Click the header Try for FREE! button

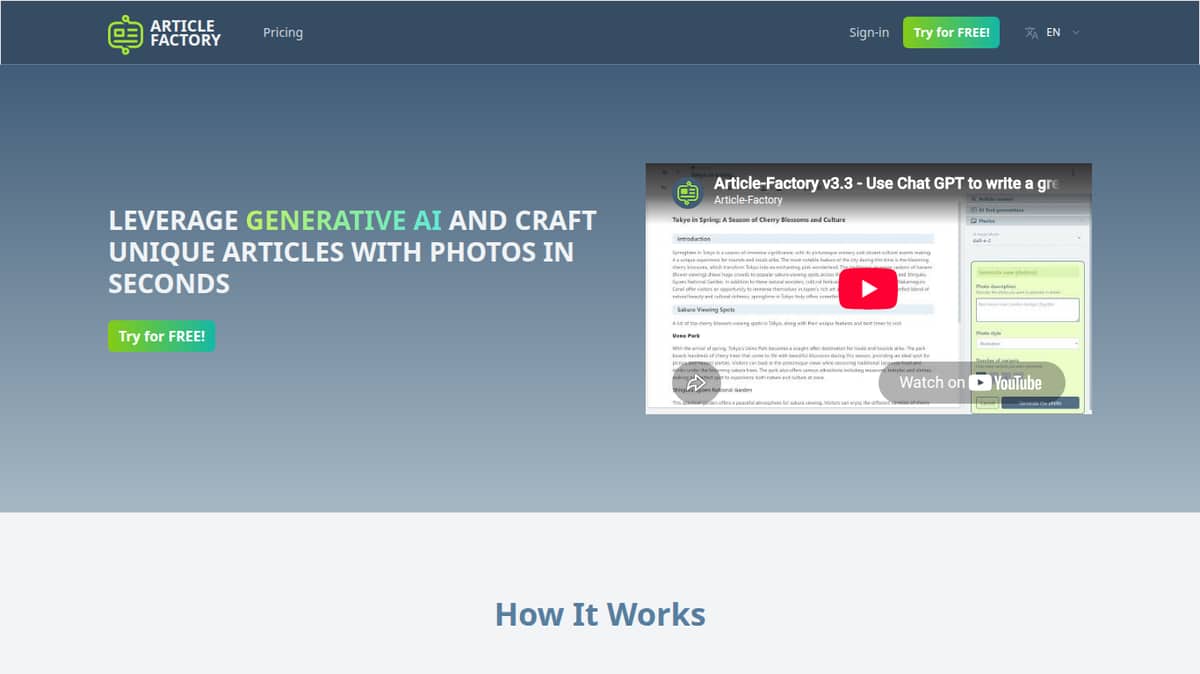tap(951, 32)
